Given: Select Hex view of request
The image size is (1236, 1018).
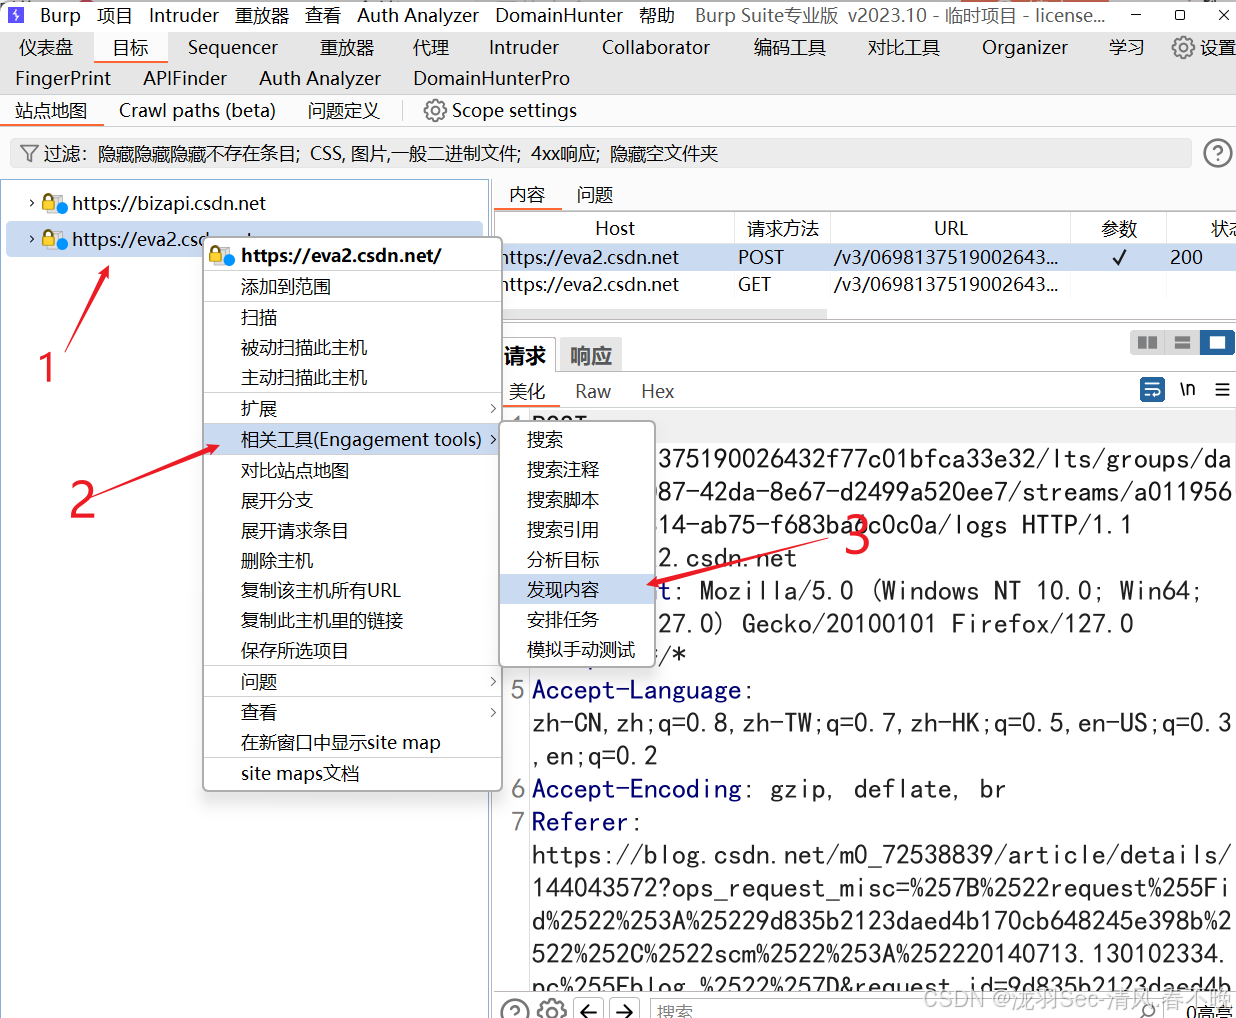Looking at the screenshot, I should click(x=657, y=391).
